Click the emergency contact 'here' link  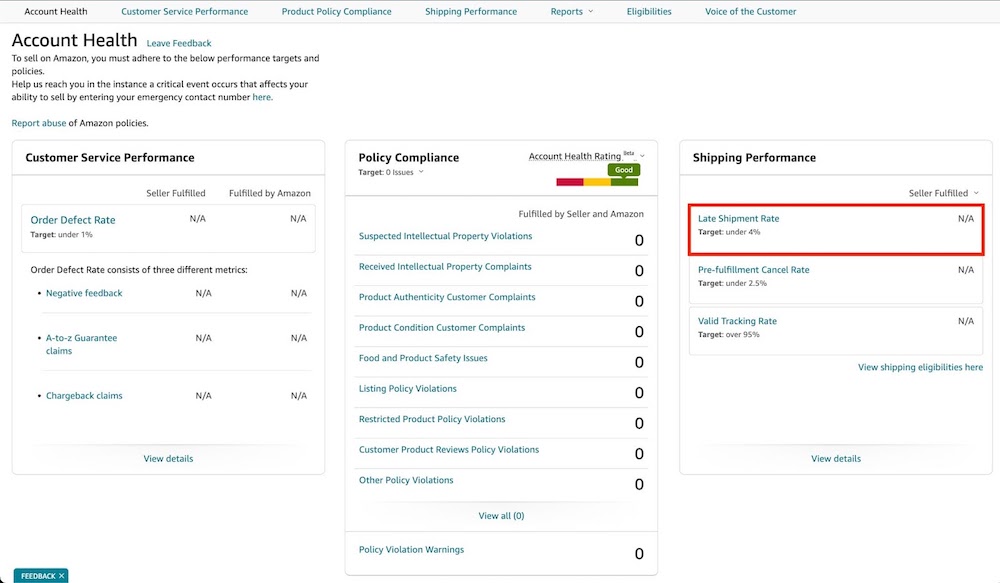click(x=261, y=97)
